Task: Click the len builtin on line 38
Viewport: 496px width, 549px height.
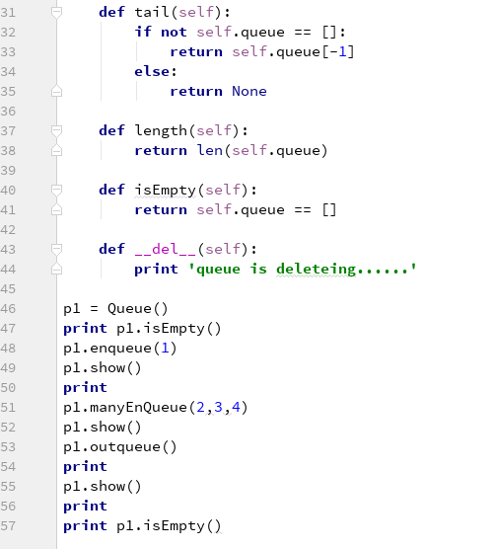Action: tap(210, 151)
